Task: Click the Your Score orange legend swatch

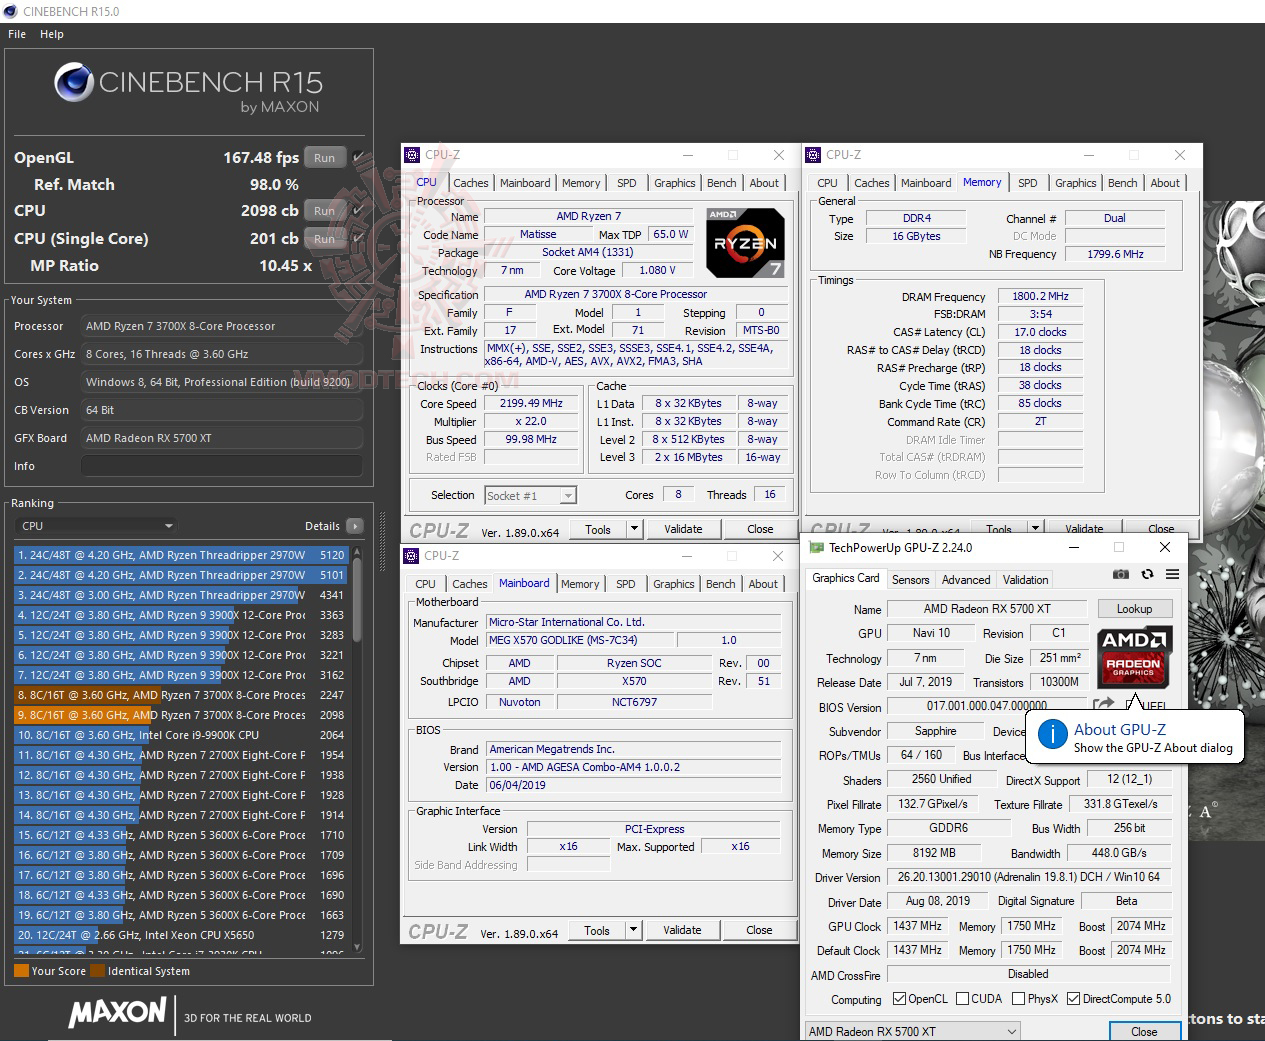Action: 21,971
